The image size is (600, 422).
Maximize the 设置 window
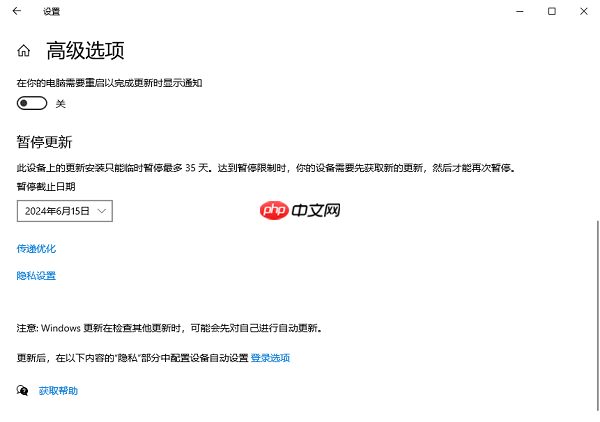(551, 11)
